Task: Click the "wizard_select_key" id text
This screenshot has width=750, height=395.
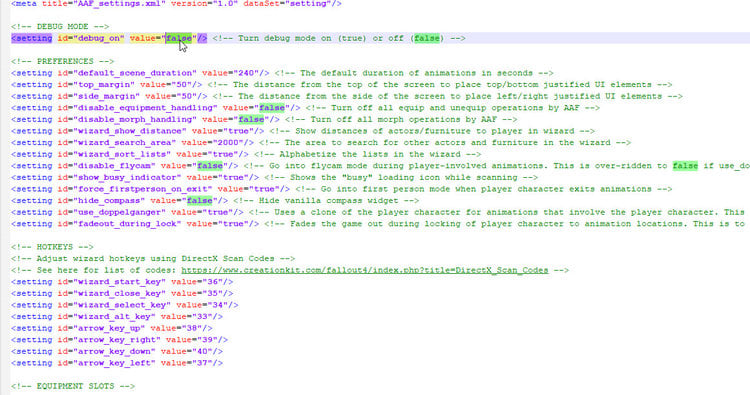Action: 122,305
